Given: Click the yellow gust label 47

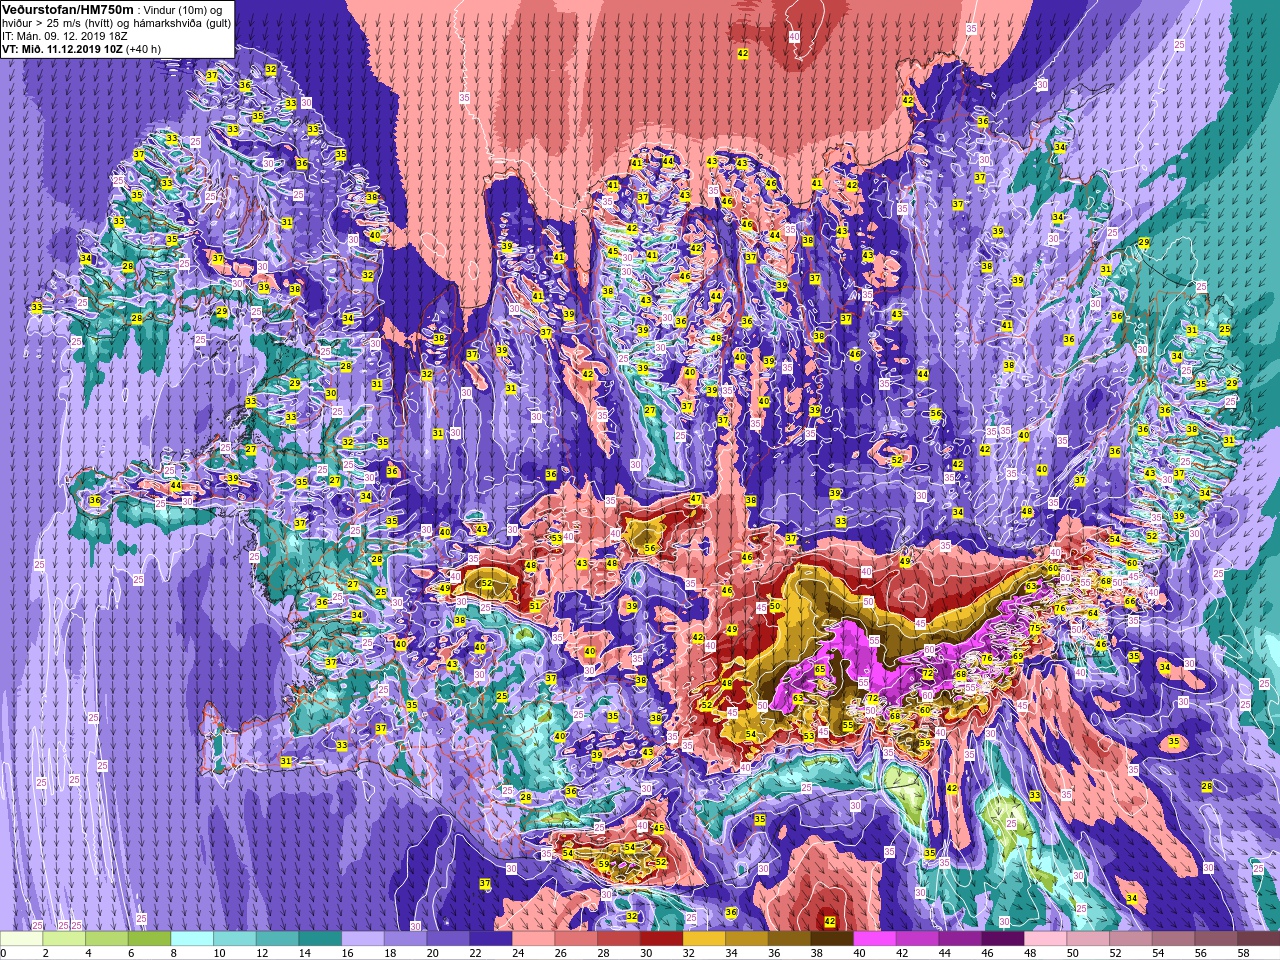Looking at the screenshot, I should [696, 498].
